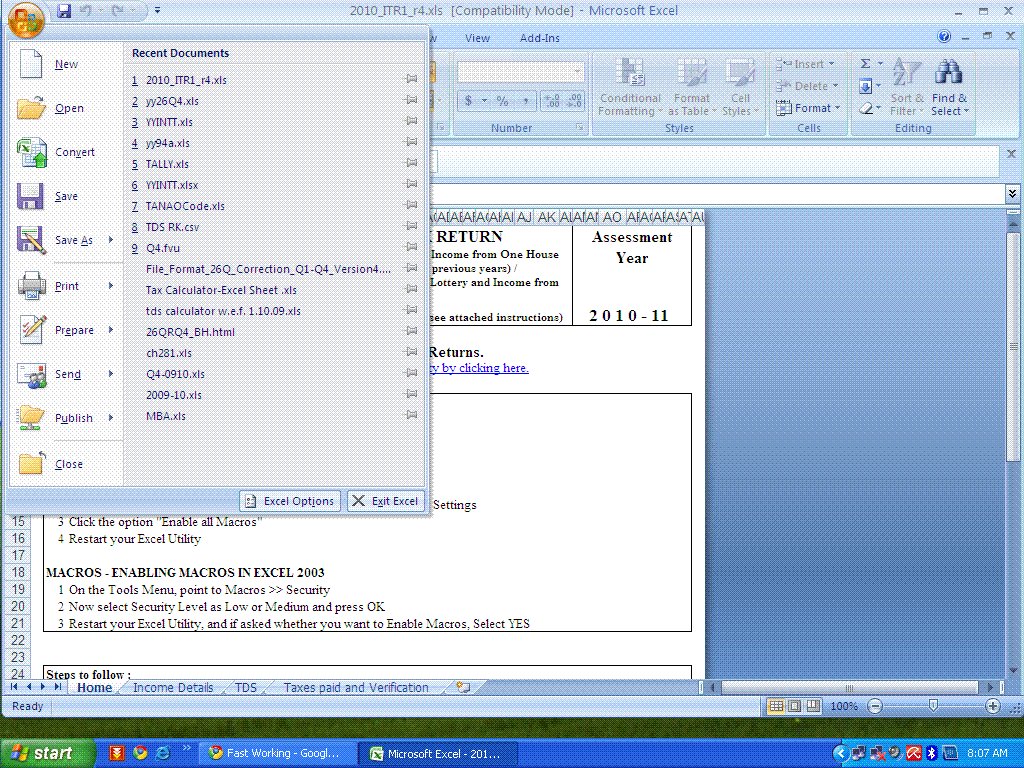The width and height of the screenshot is (1024, 768).
Task: Click the Print printer icon
Action: coord(31,285)
